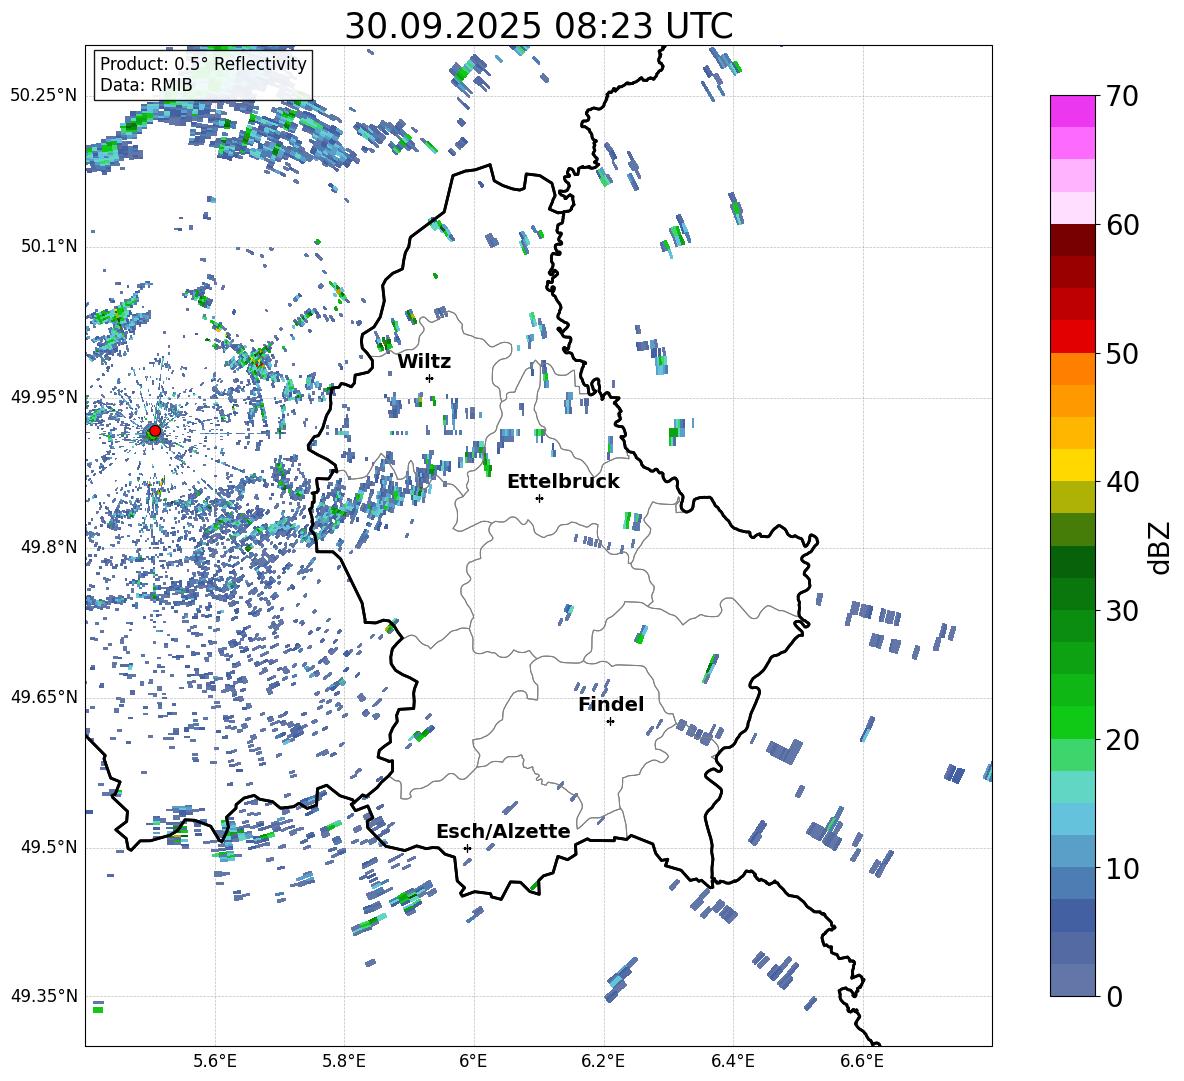1184x1081 pixels.
Task: Click the orange swatch just below 50 dBZ
Action: pos(1072,369)
